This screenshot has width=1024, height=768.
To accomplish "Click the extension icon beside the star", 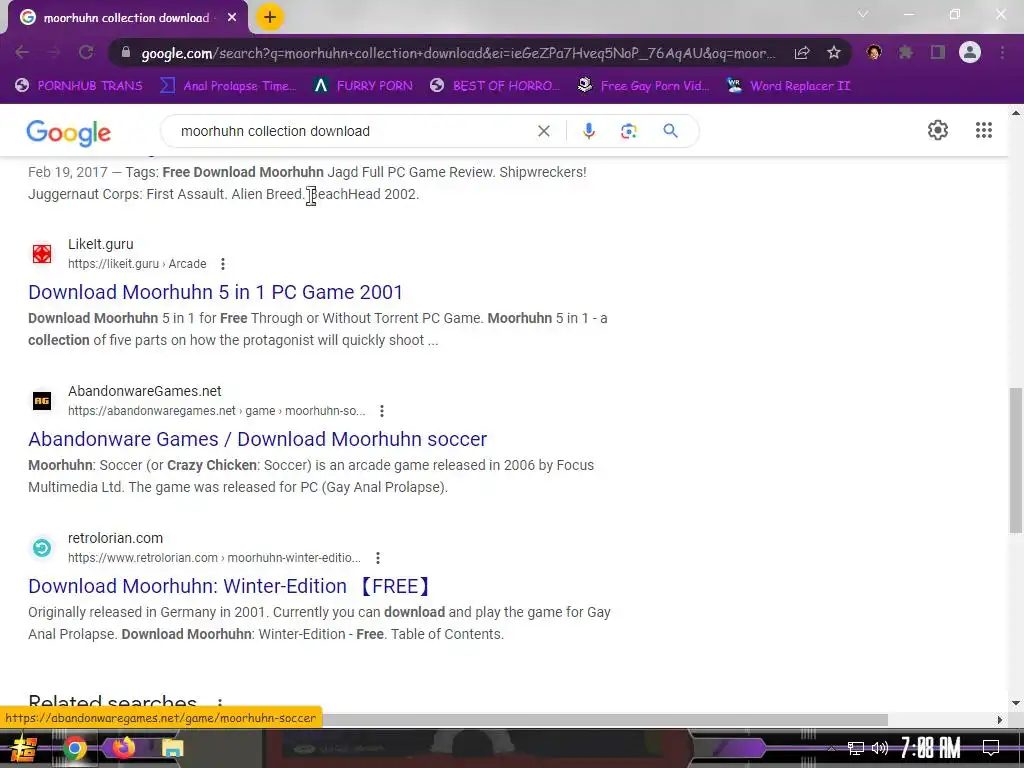I will point(874,52).
